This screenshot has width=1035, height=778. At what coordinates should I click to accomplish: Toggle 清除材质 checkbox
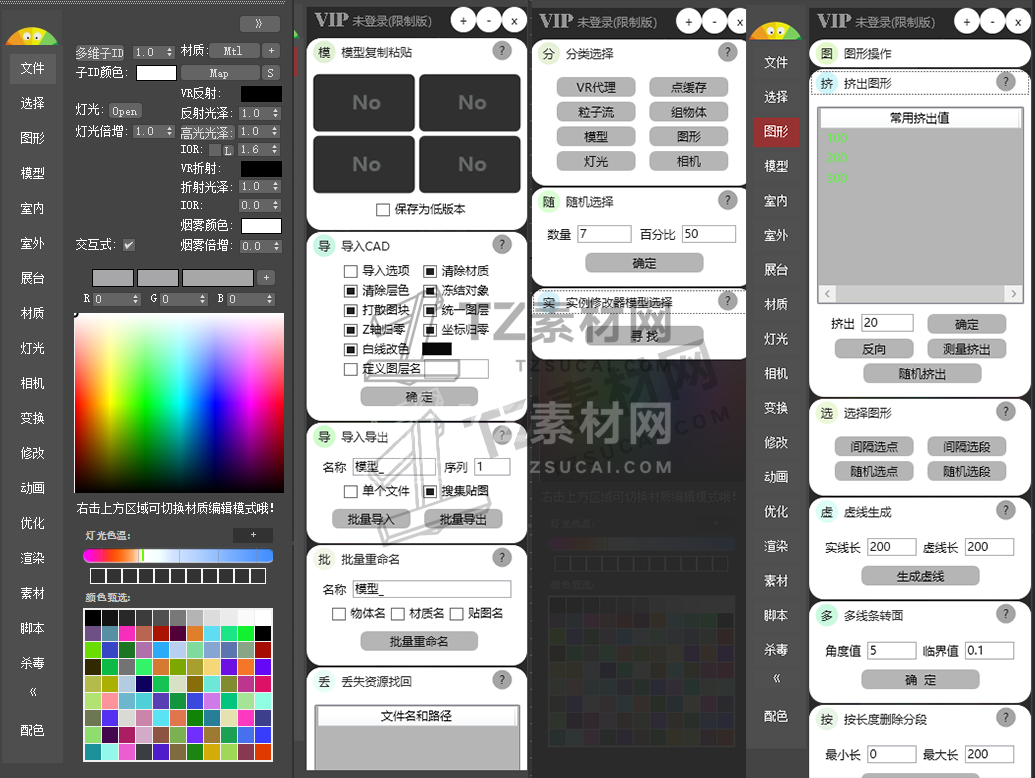(x=430, y=271)
